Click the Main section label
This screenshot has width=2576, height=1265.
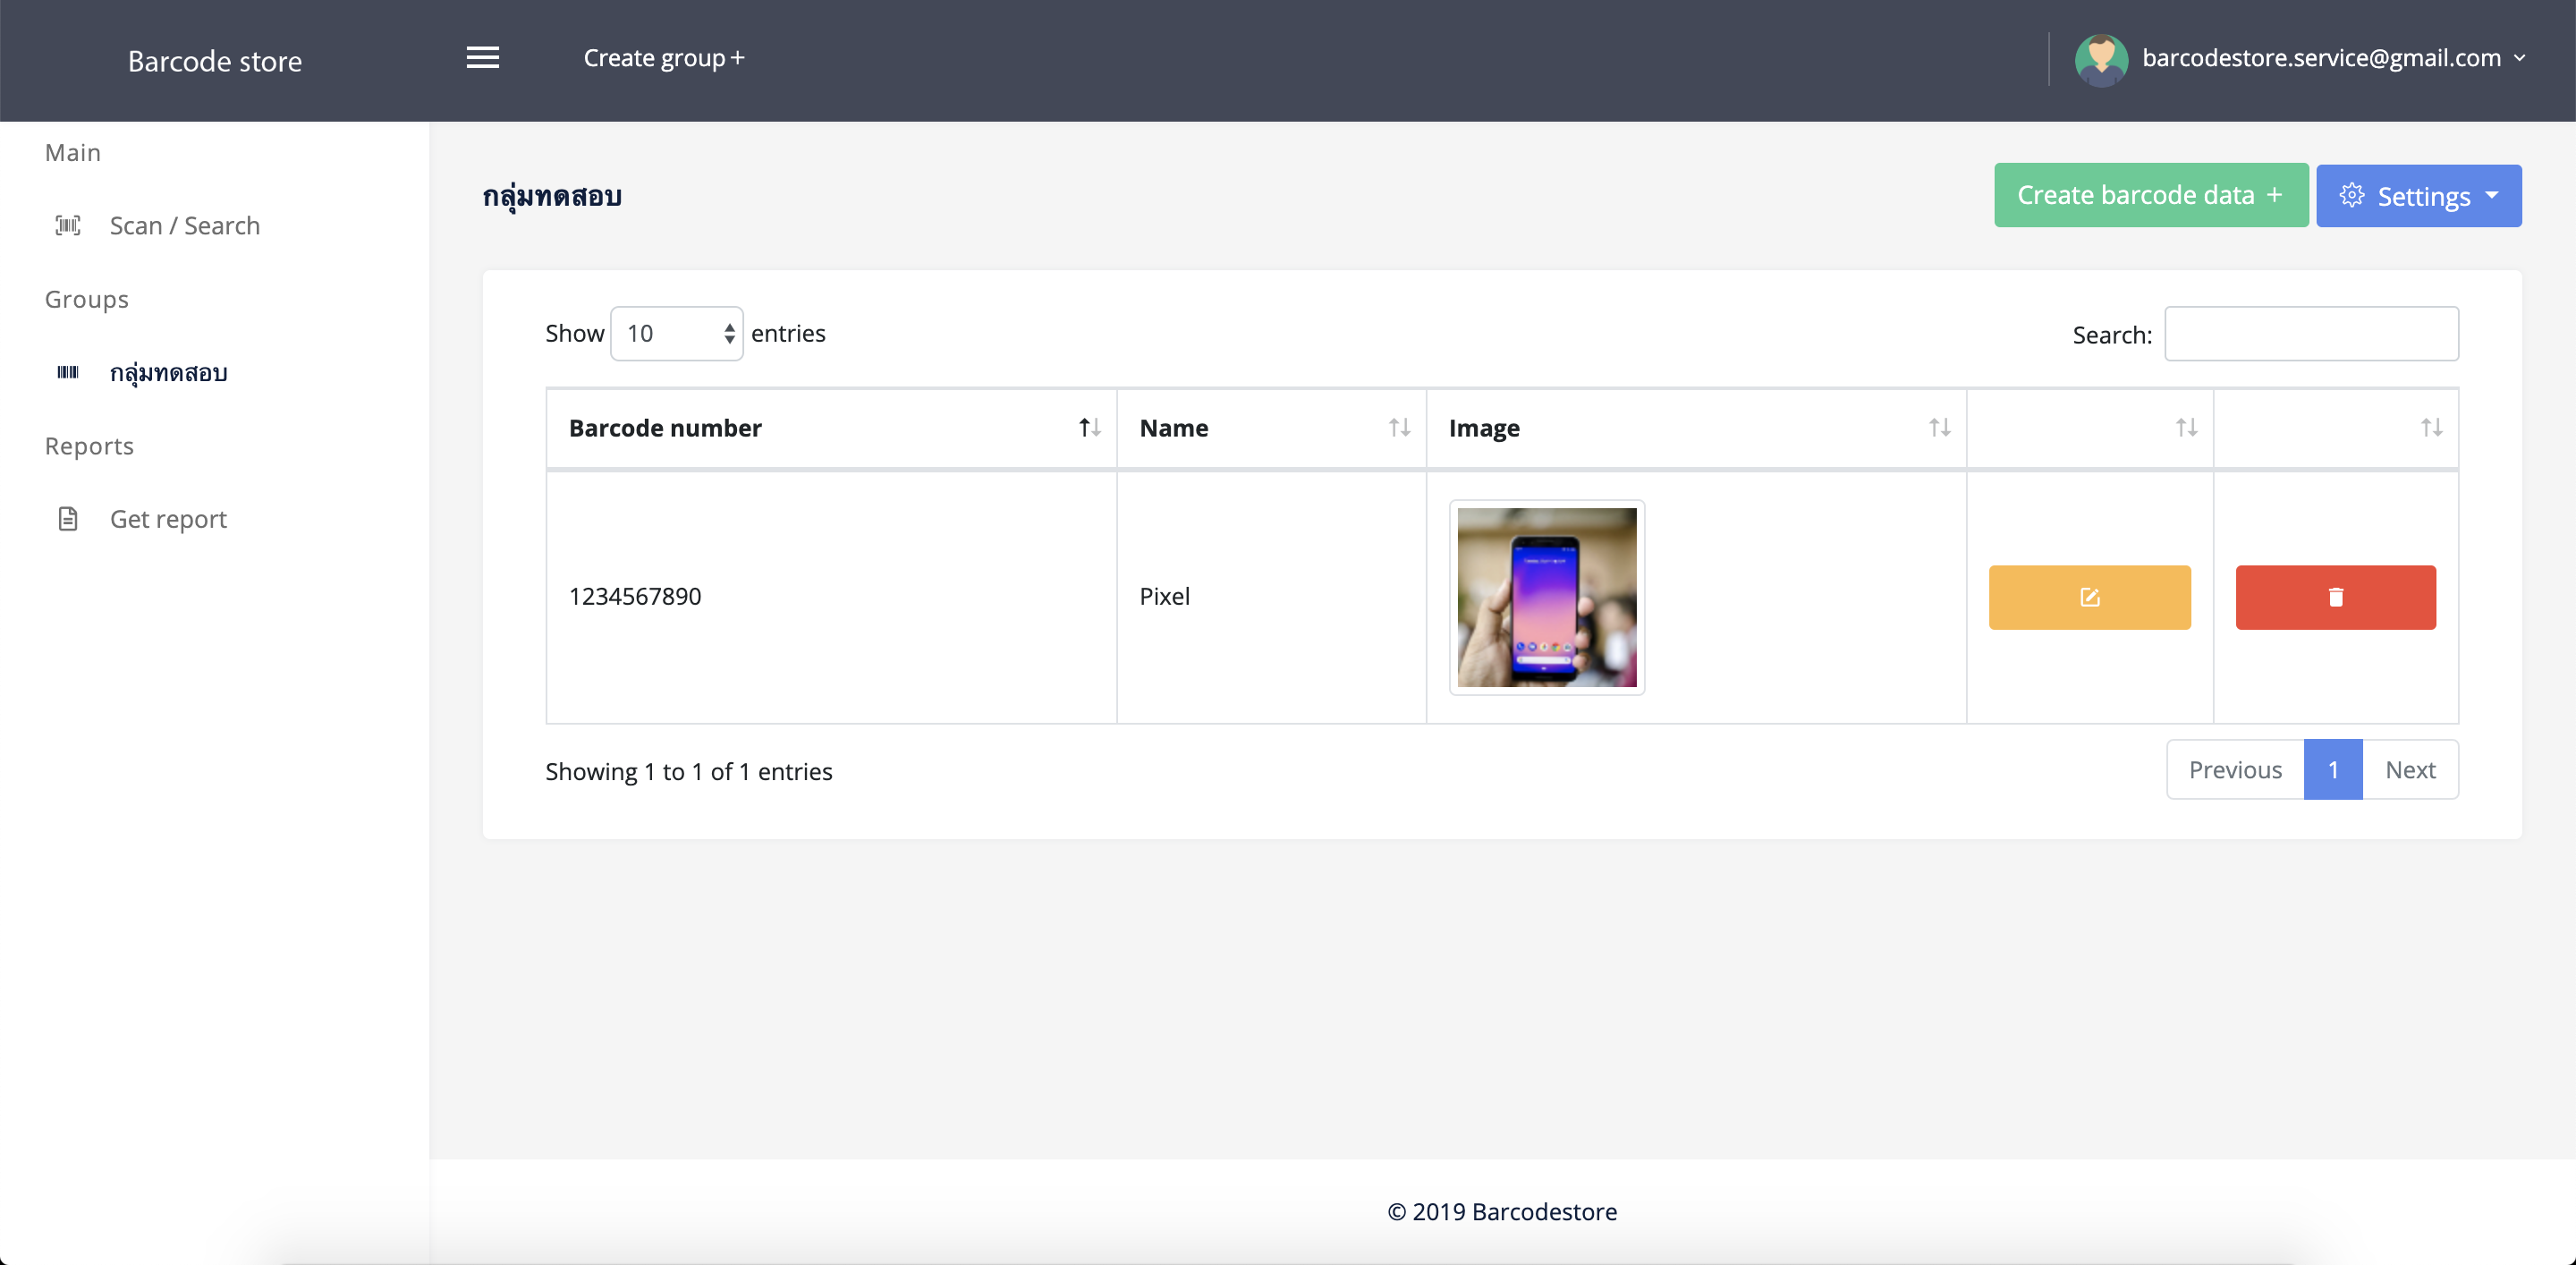point(73,152)
